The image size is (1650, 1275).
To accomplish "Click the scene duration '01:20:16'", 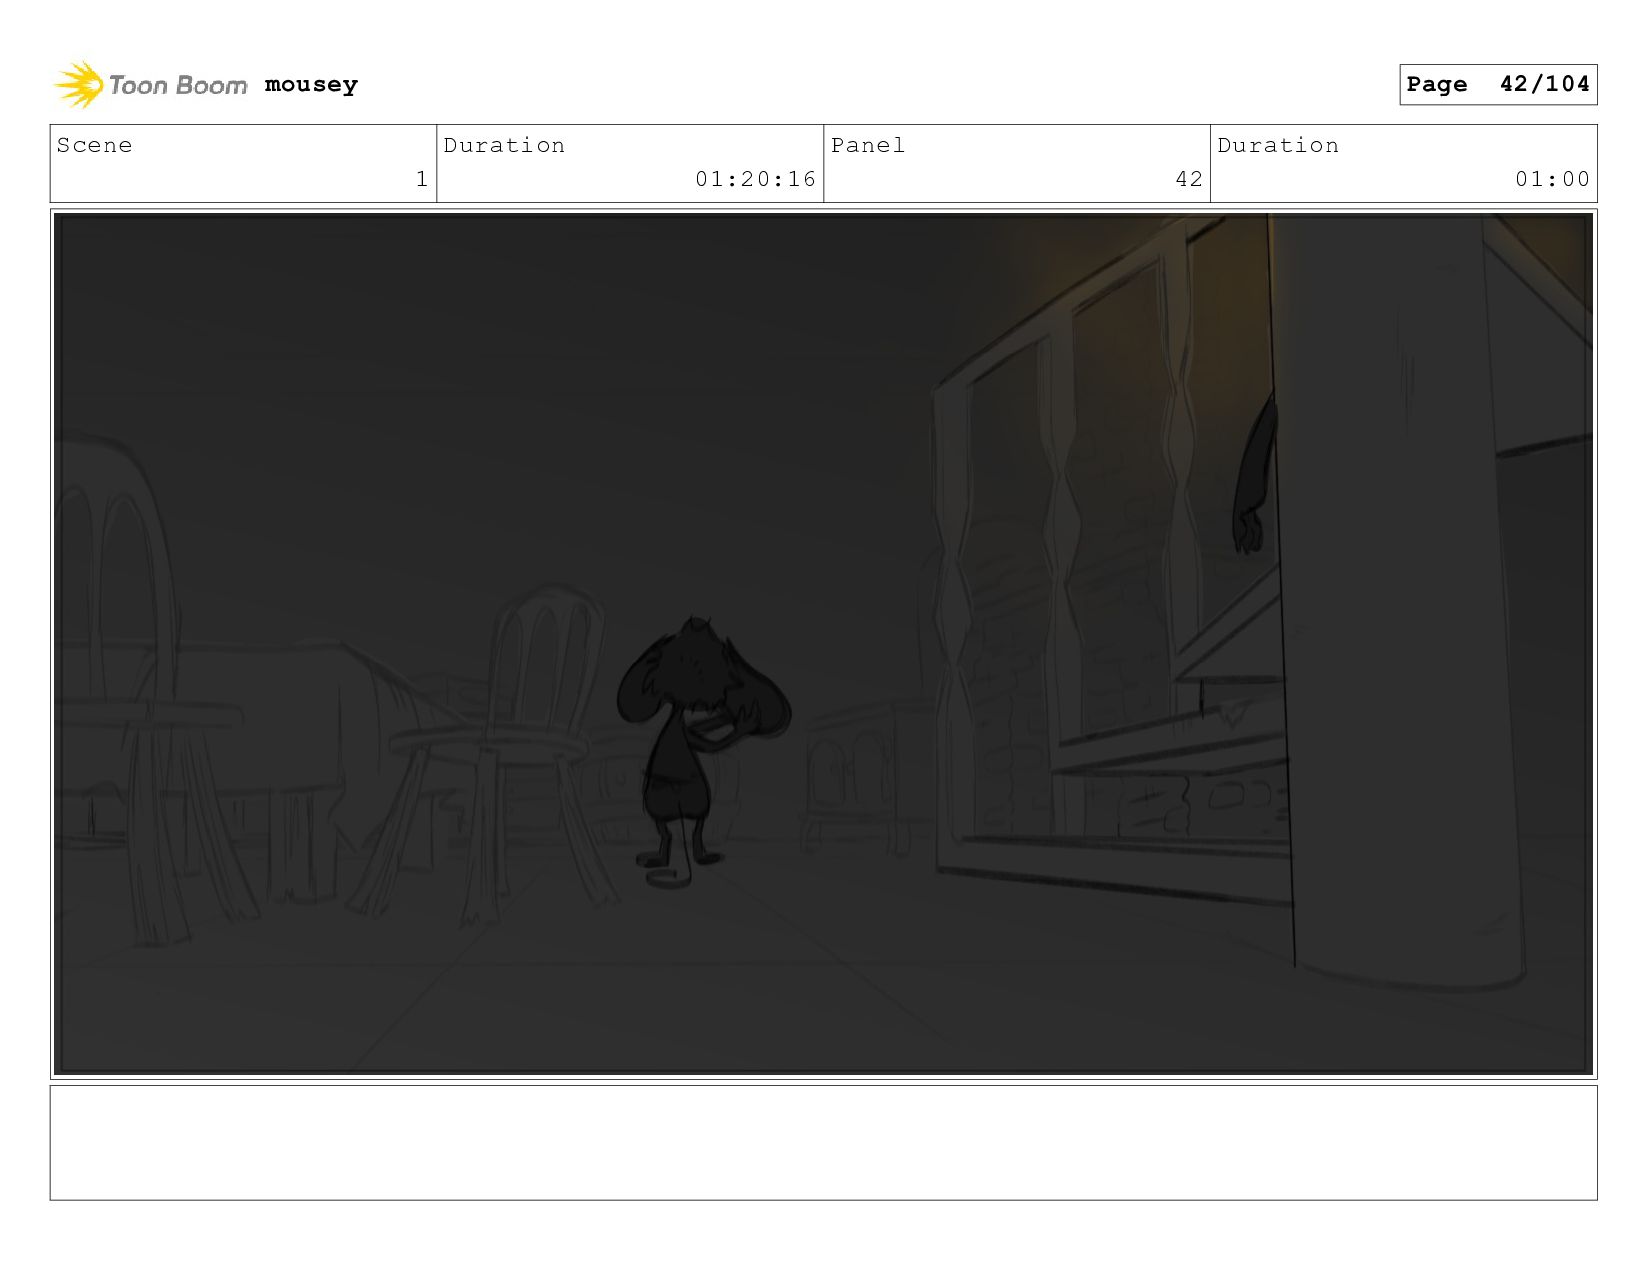I will tap(756, 179).
